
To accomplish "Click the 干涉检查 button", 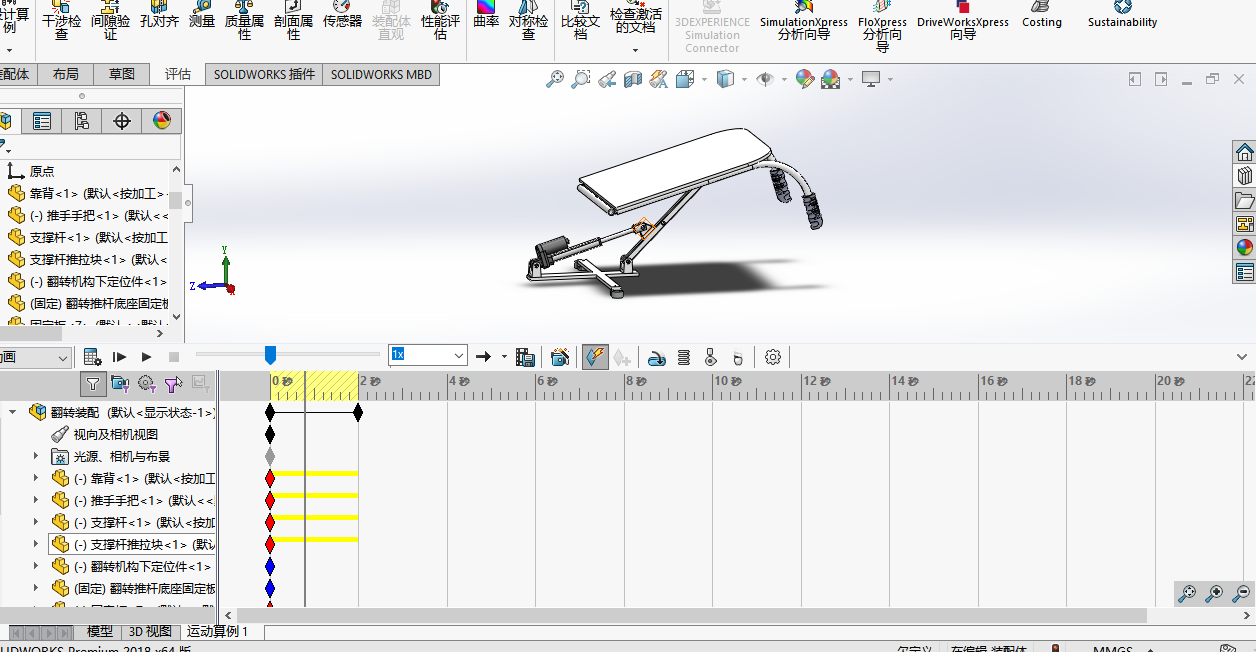I will pos(61,20).
